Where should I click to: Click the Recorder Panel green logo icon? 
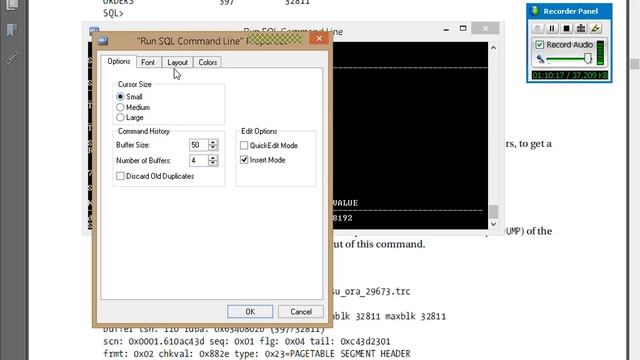tap(535, 11)
